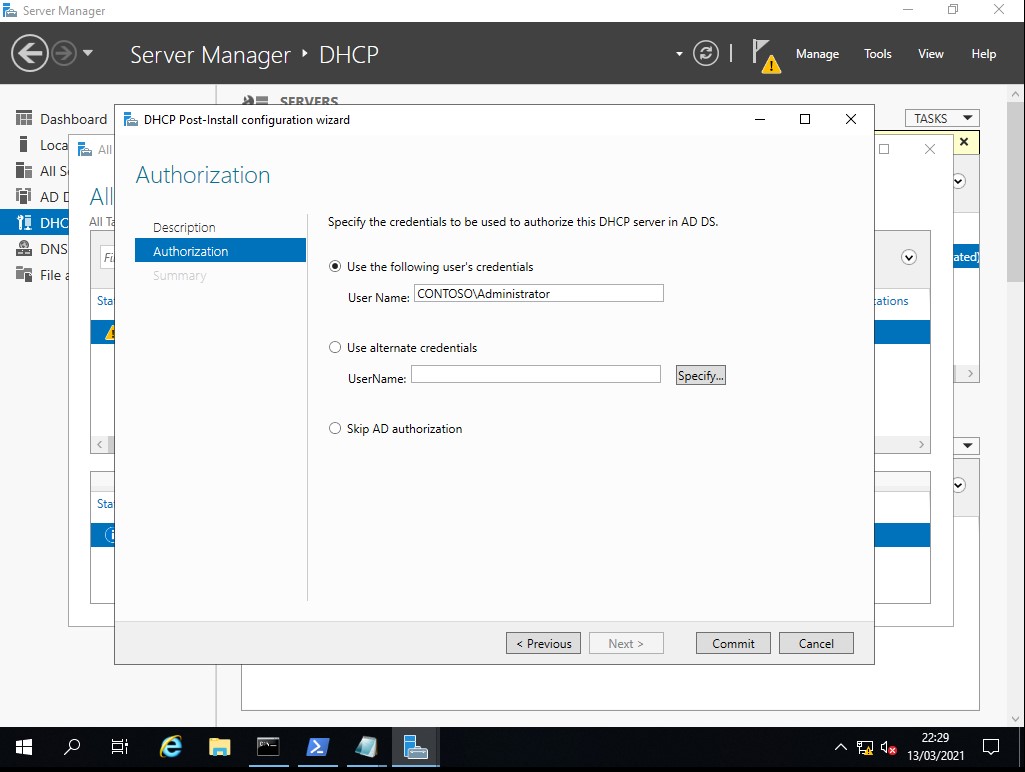Click the alternate credentials UserName field
This screenshot has height=772, width=1025.
tap(536, 374)
